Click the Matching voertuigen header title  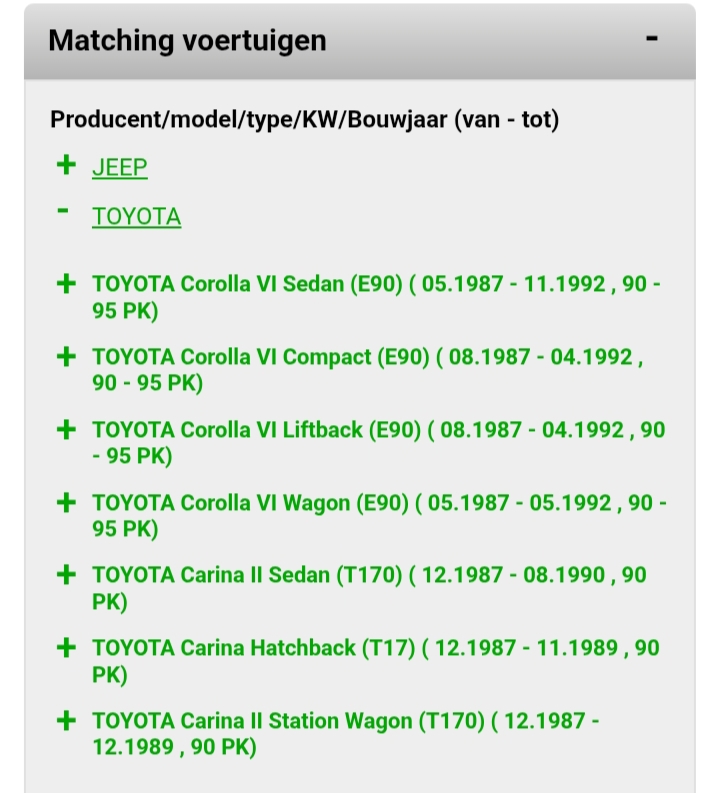click(x=187, y=40)
